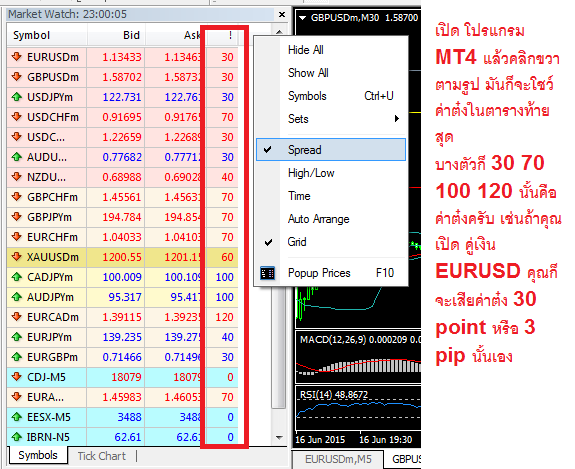Click the GBPUSDm down-arrow direction icon
Image resolution: width=575 pixels, height=469 pixels.
point(17,77)
